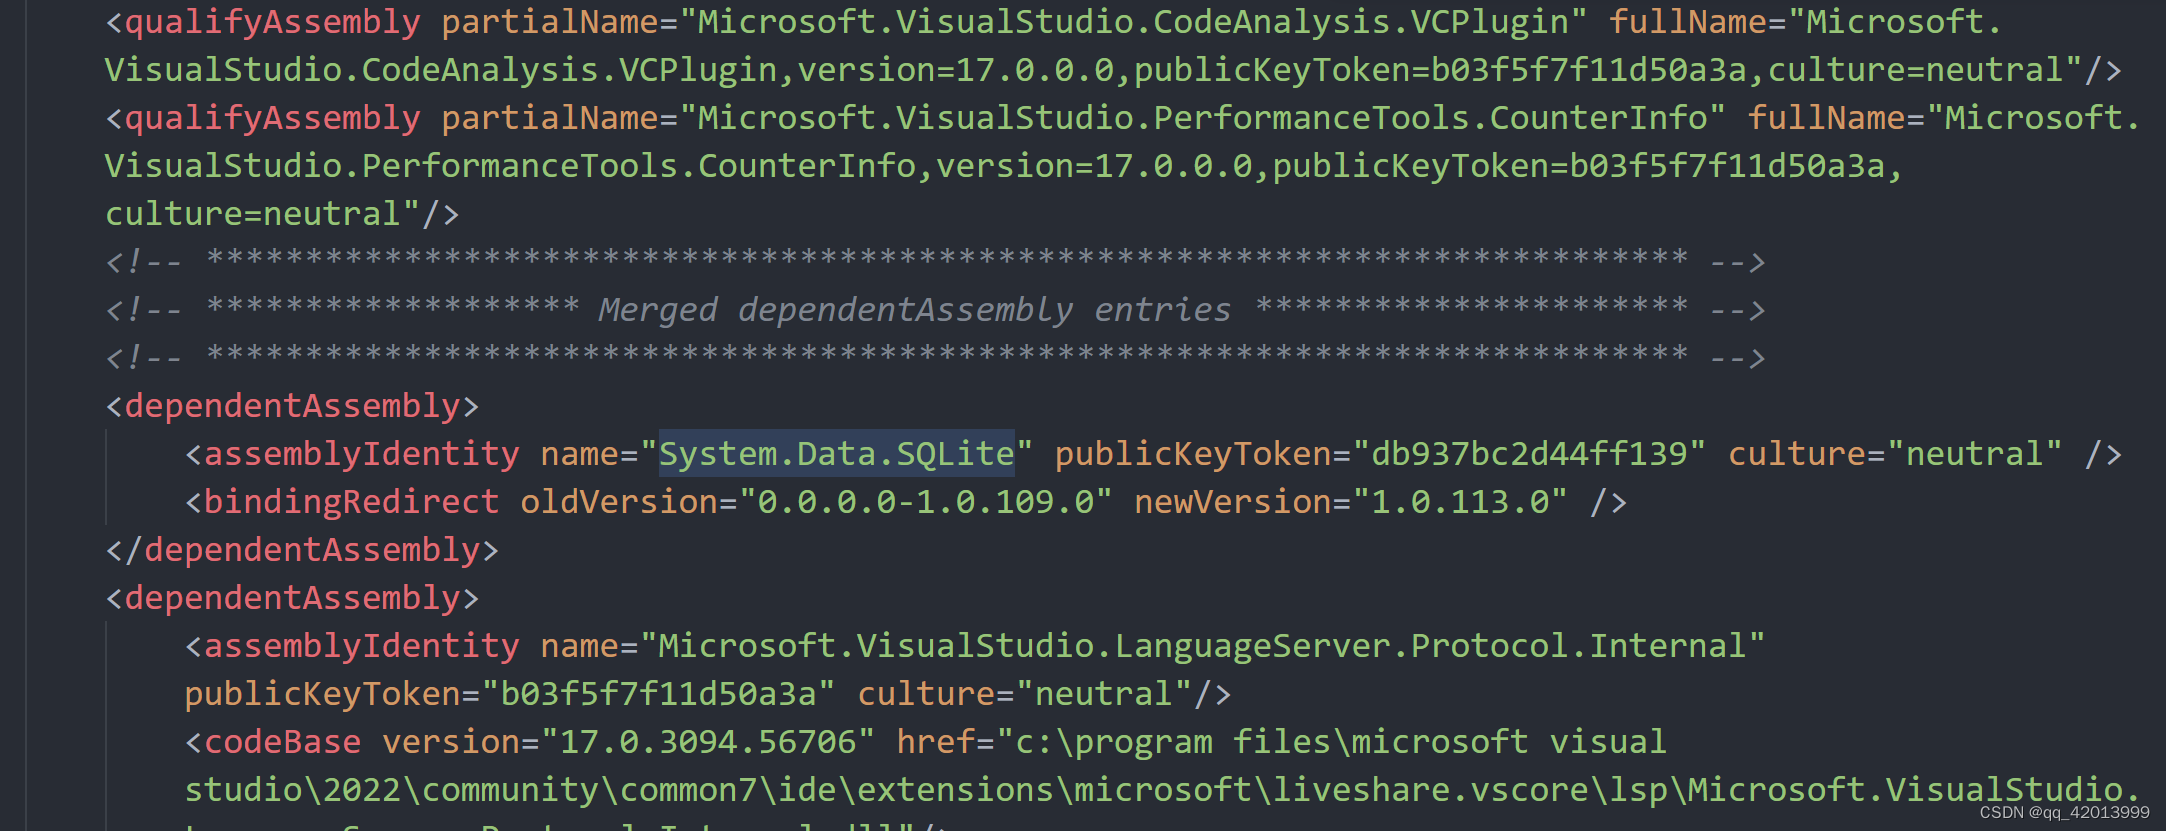Click the closing dependentAssembly tag
The height and width of the screenshot is (831, 2166).
click(302, 550)
